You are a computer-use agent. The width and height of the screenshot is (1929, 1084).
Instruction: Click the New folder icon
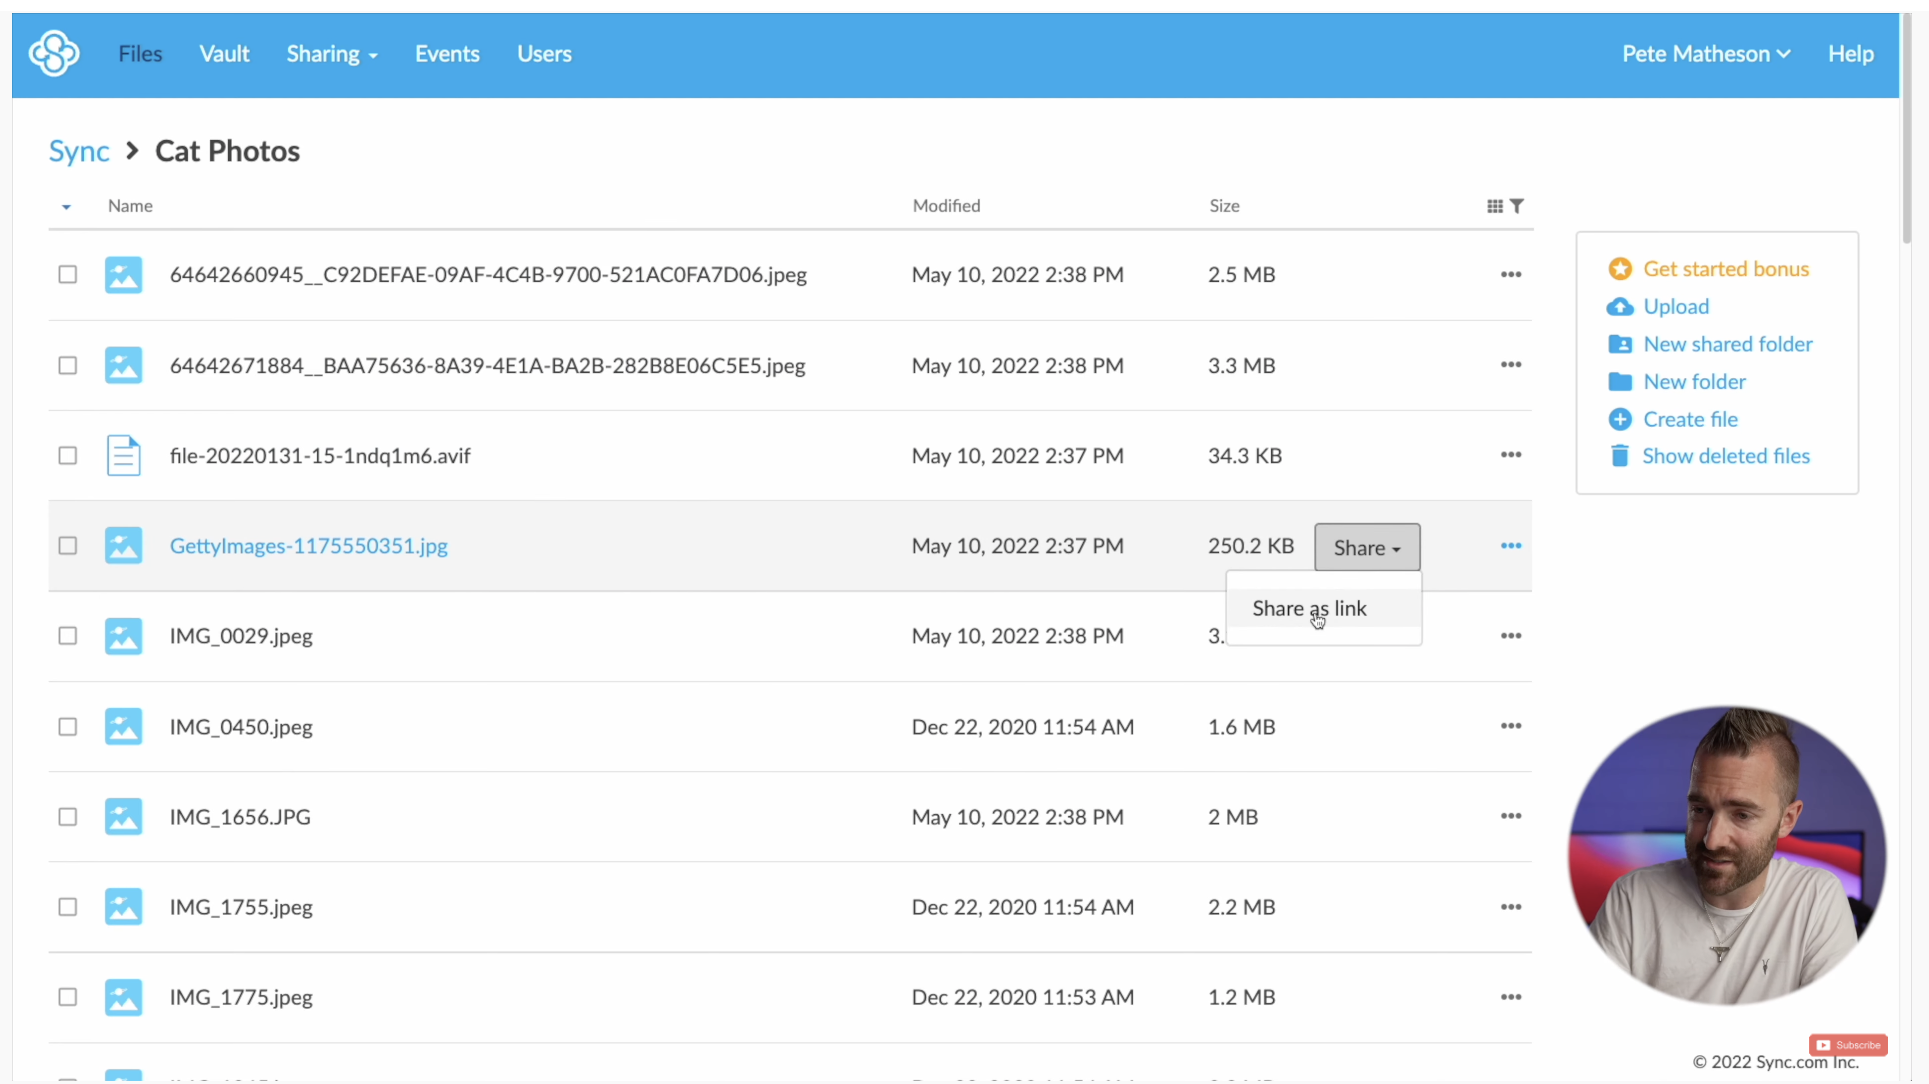click(x=1619, y=382)
